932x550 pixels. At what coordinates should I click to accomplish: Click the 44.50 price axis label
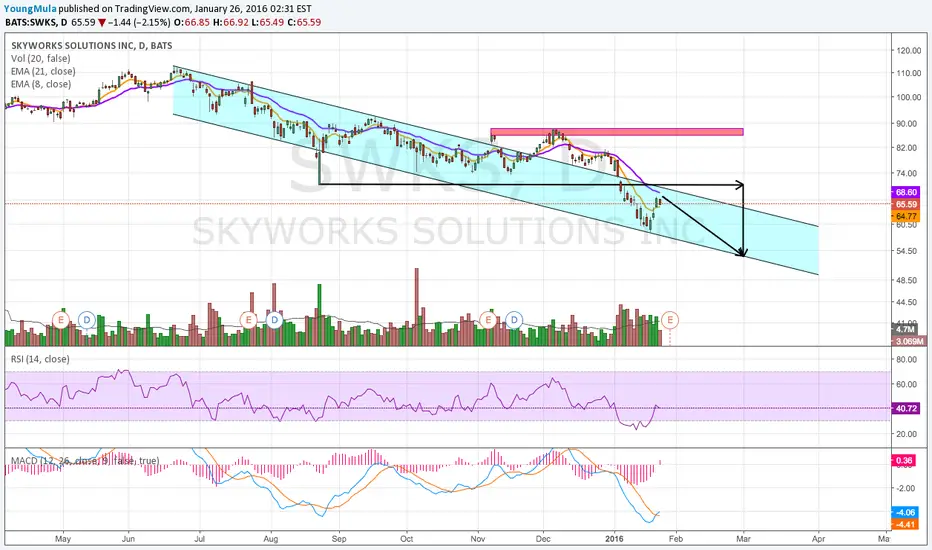pos(906,302)
